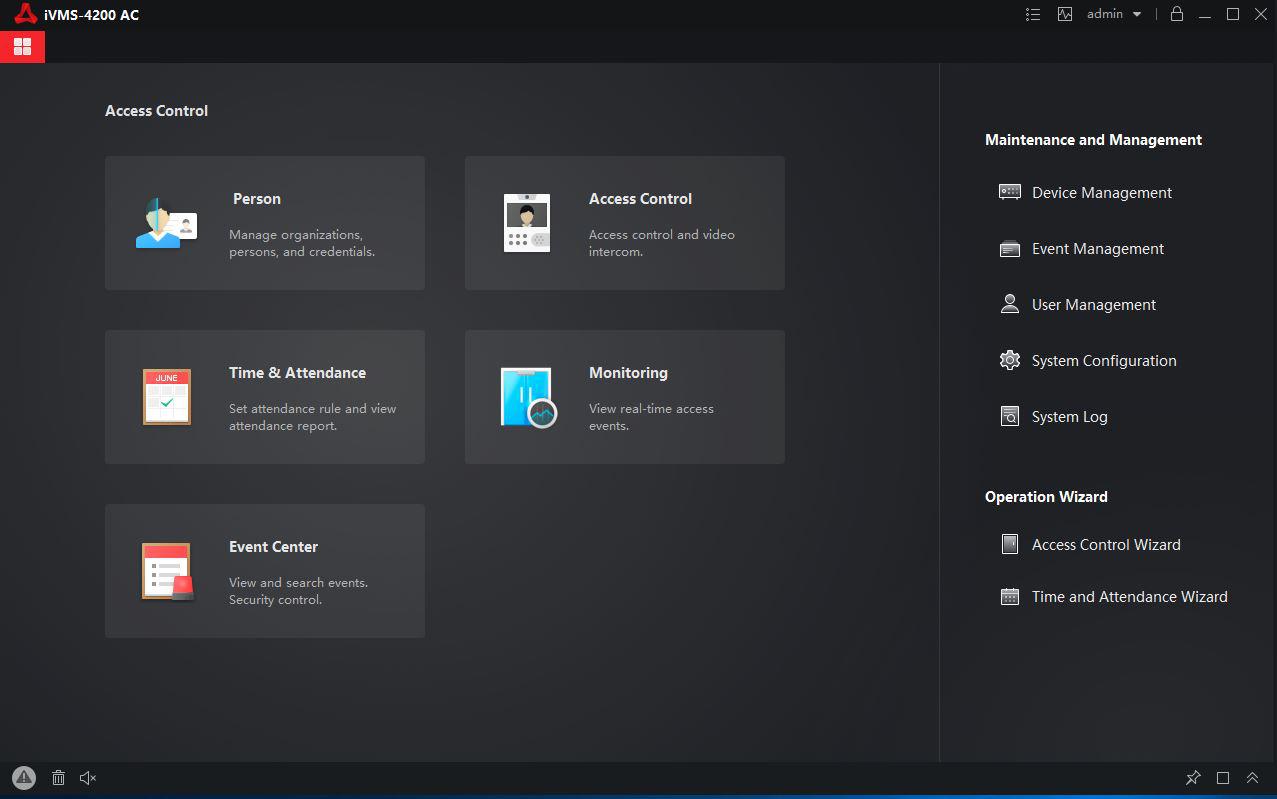Open User Management
The width and height of the screenshot is (1277, 799).
pos(1093,305)
